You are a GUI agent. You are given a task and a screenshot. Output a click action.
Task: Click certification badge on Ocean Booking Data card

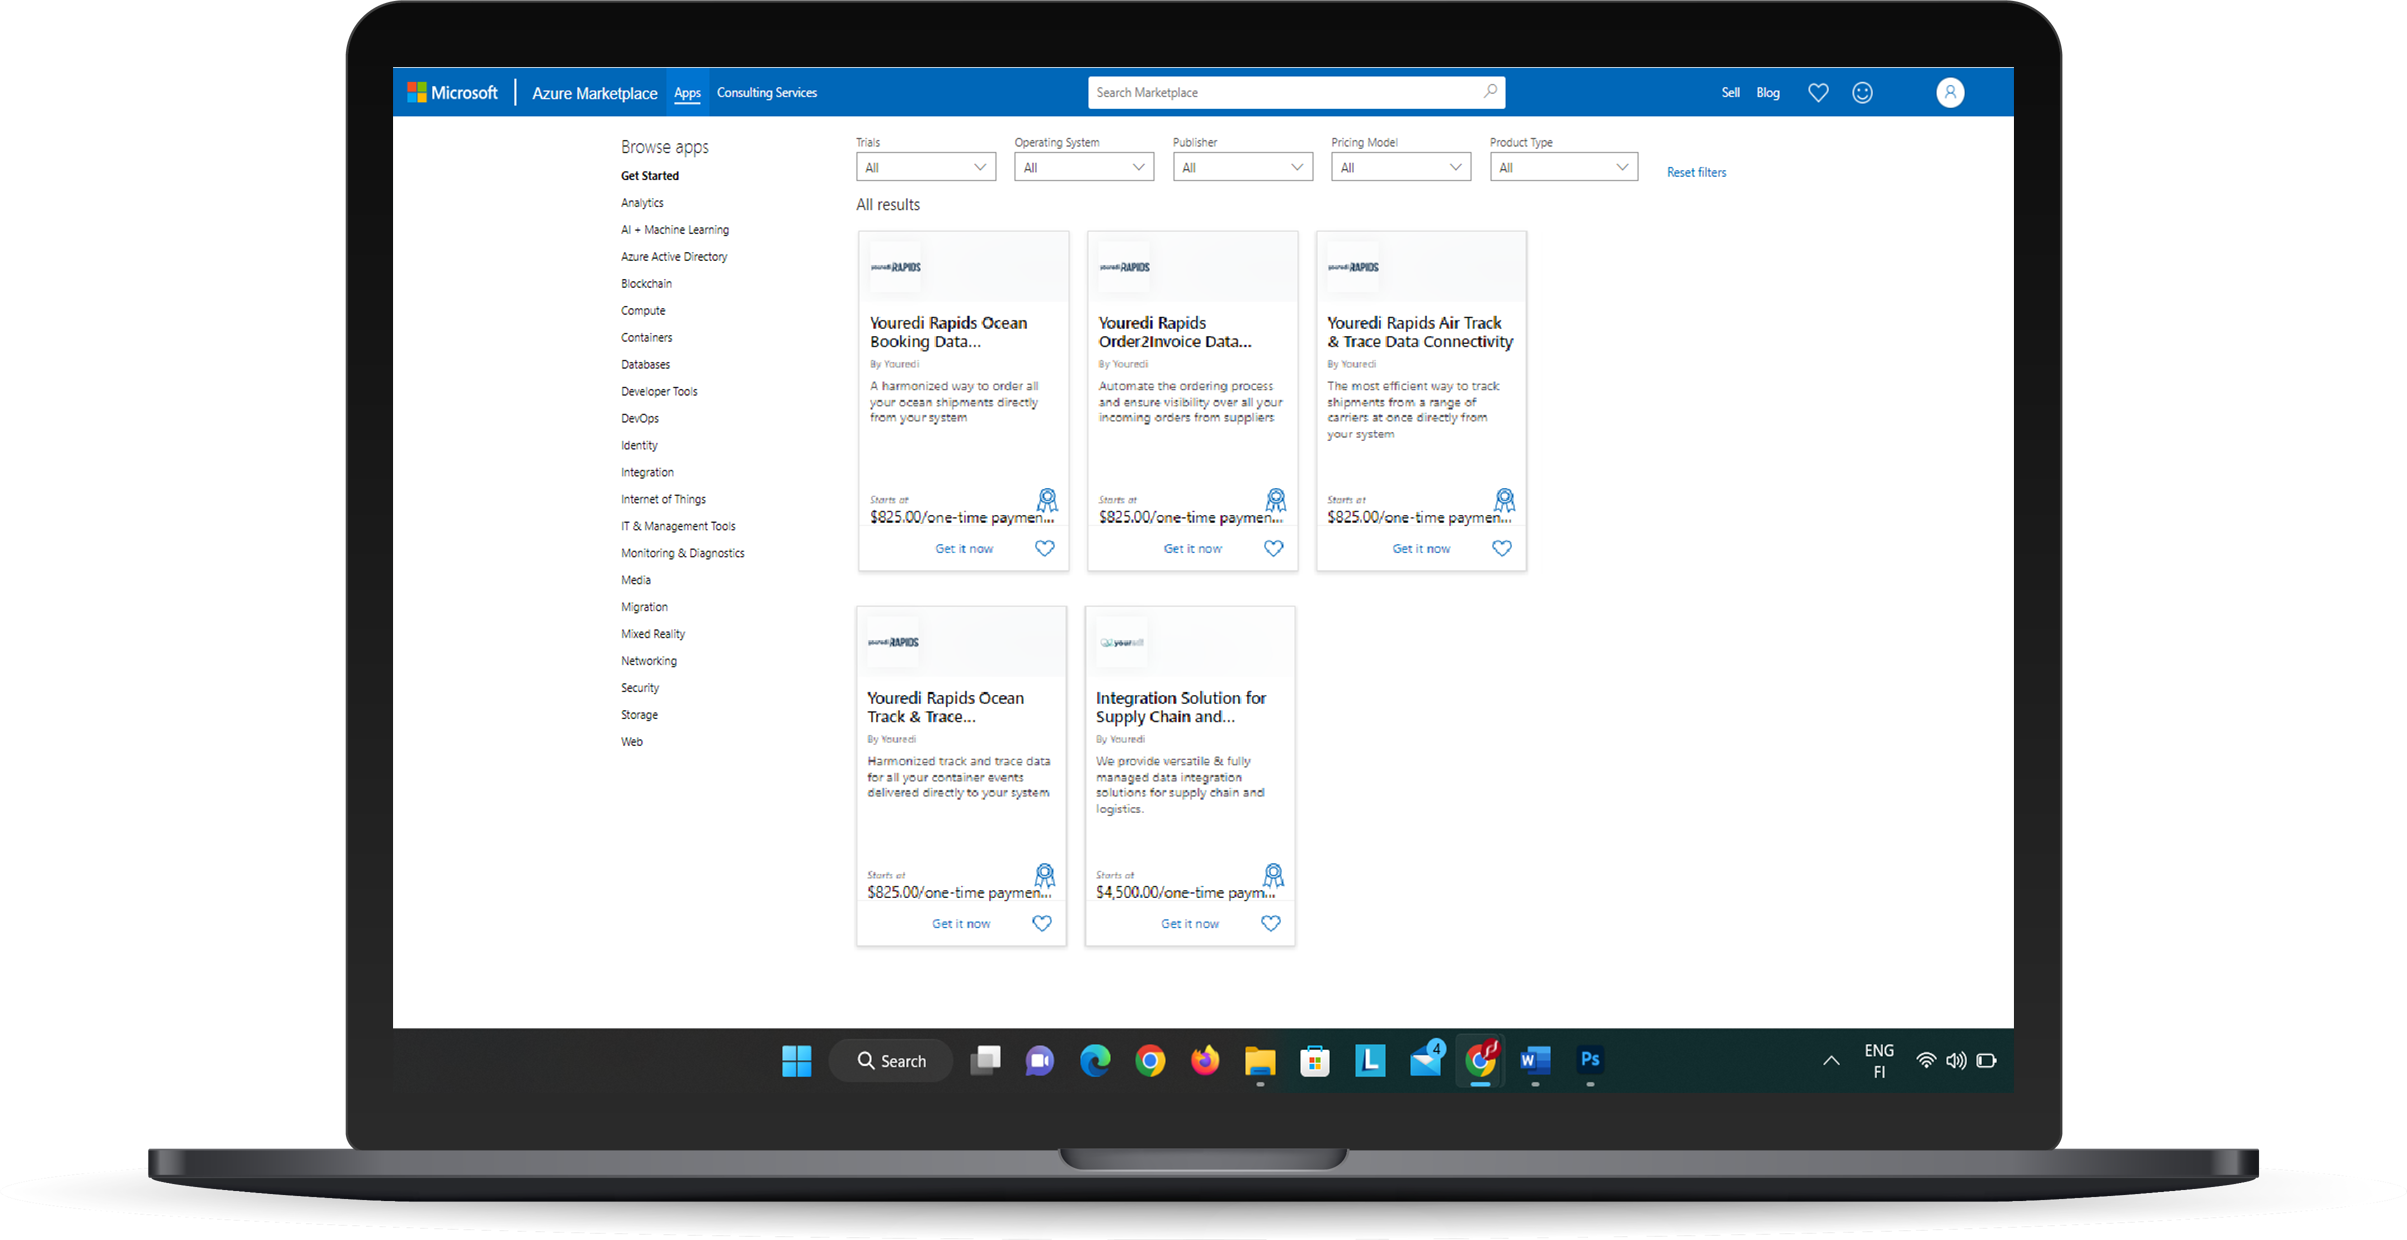click(1047, 499)
